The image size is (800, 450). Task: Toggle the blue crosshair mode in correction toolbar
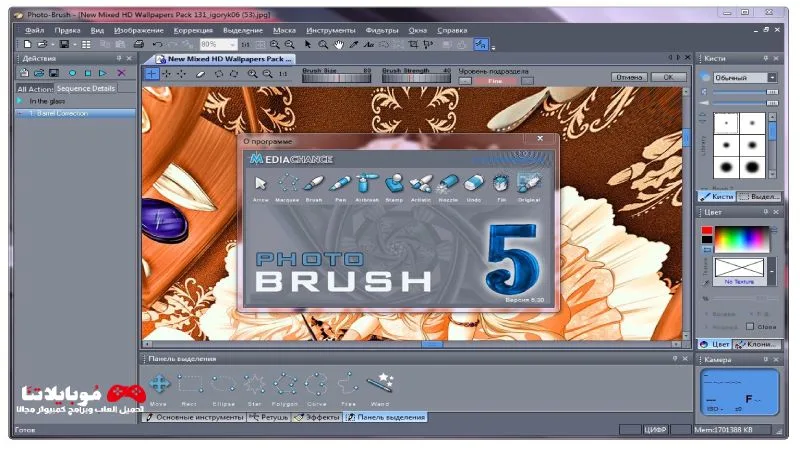(152, 74)
